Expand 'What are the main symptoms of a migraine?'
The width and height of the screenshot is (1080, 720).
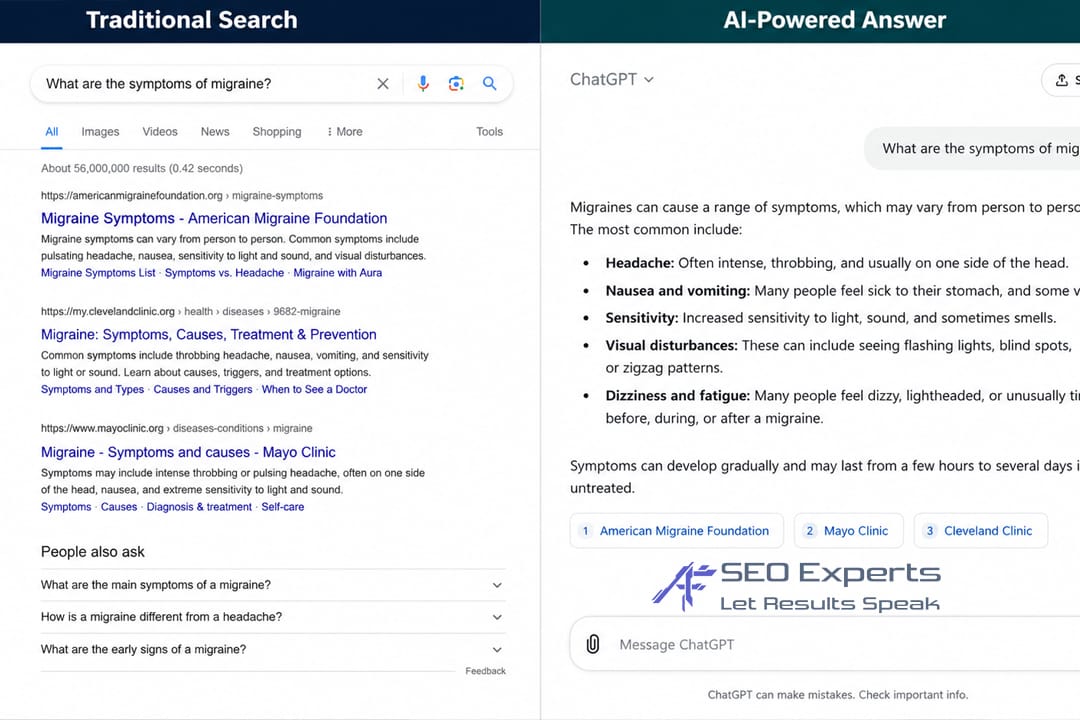click(x=273, y=585)
